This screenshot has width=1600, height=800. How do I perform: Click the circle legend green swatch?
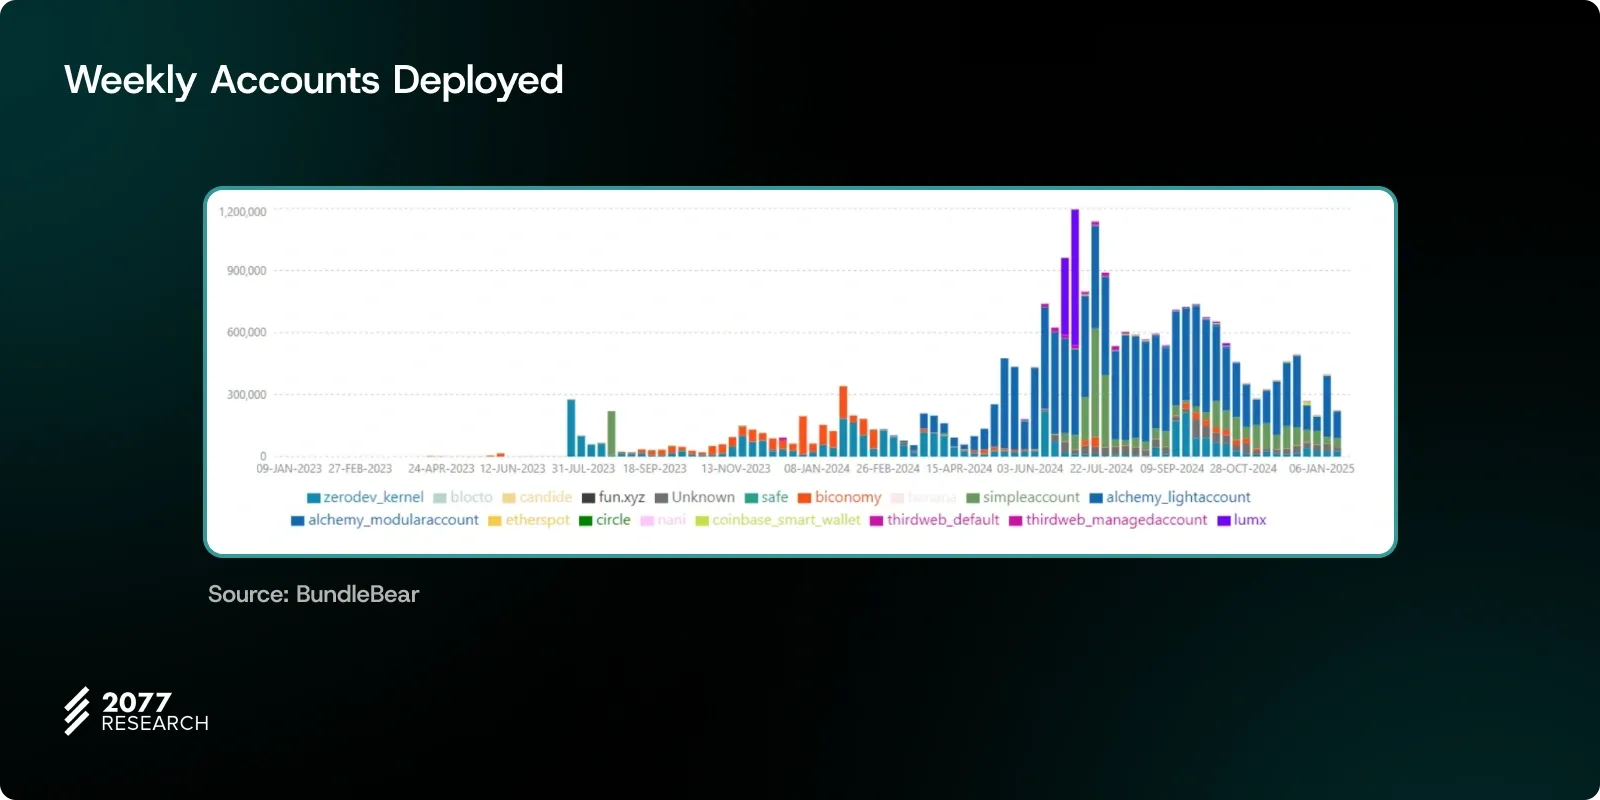(586, 521)
